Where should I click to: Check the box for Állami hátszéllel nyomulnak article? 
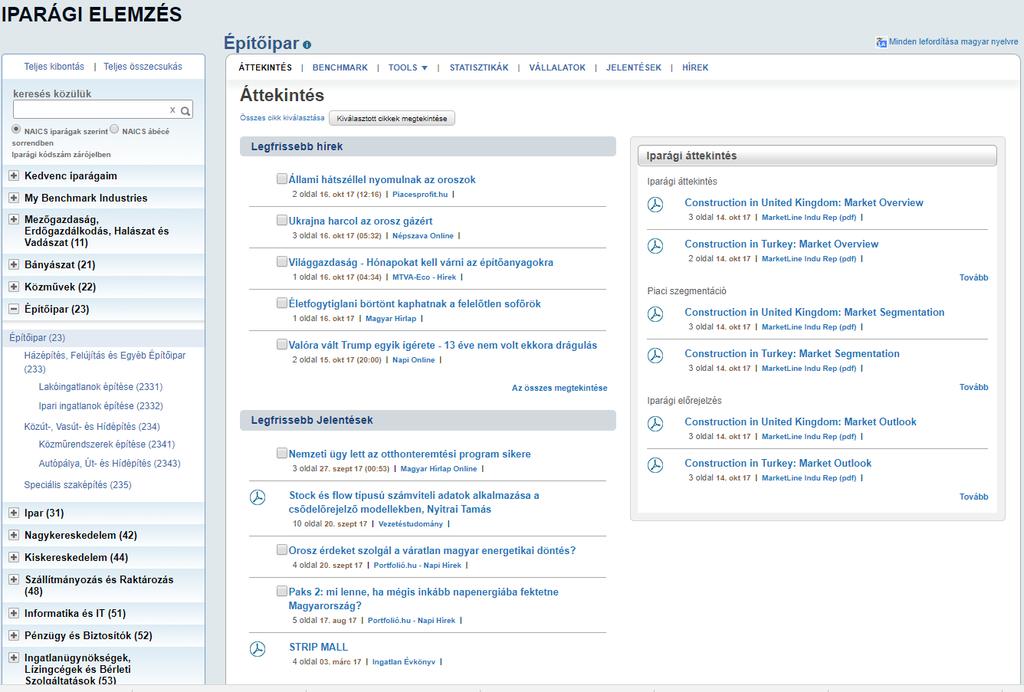tap(281, 179)
